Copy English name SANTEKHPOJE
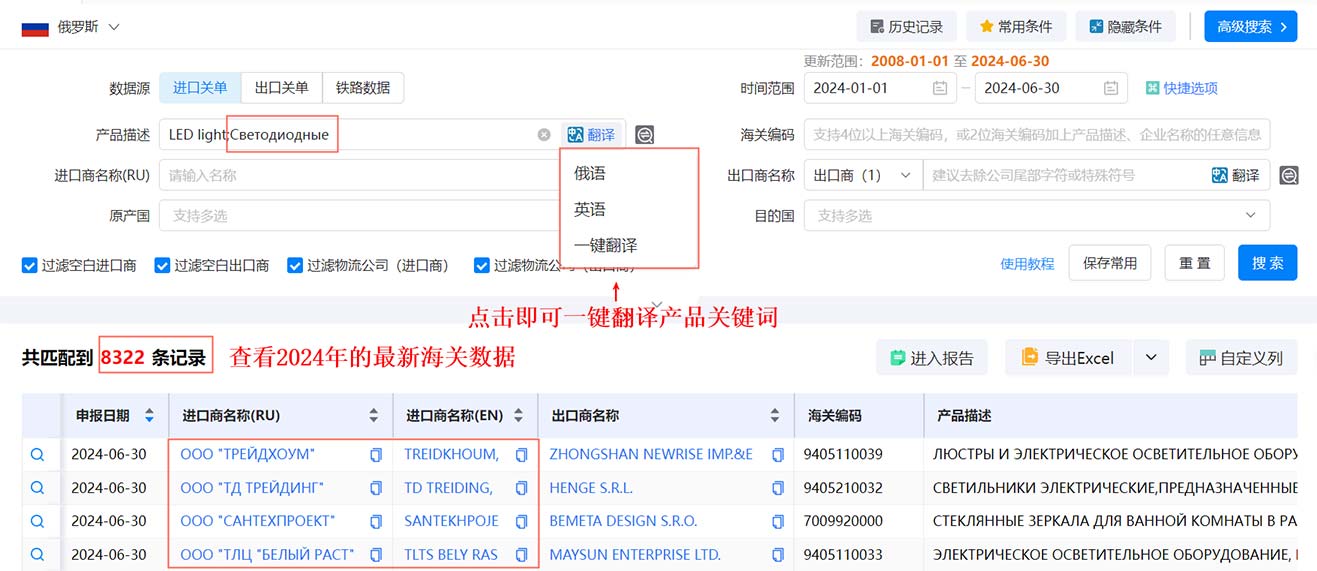Image resolution: width=1317 pixels, height=571 pixels. 521,521
